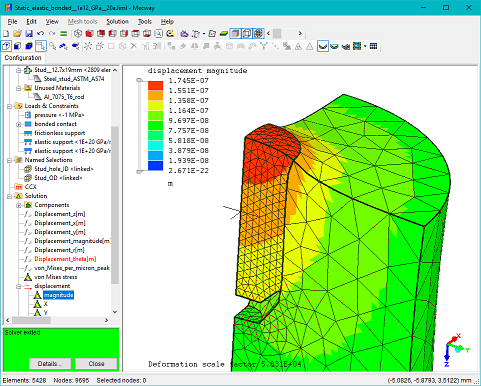
Task: Open a model with the folder icon
Action: click(17, 33)
